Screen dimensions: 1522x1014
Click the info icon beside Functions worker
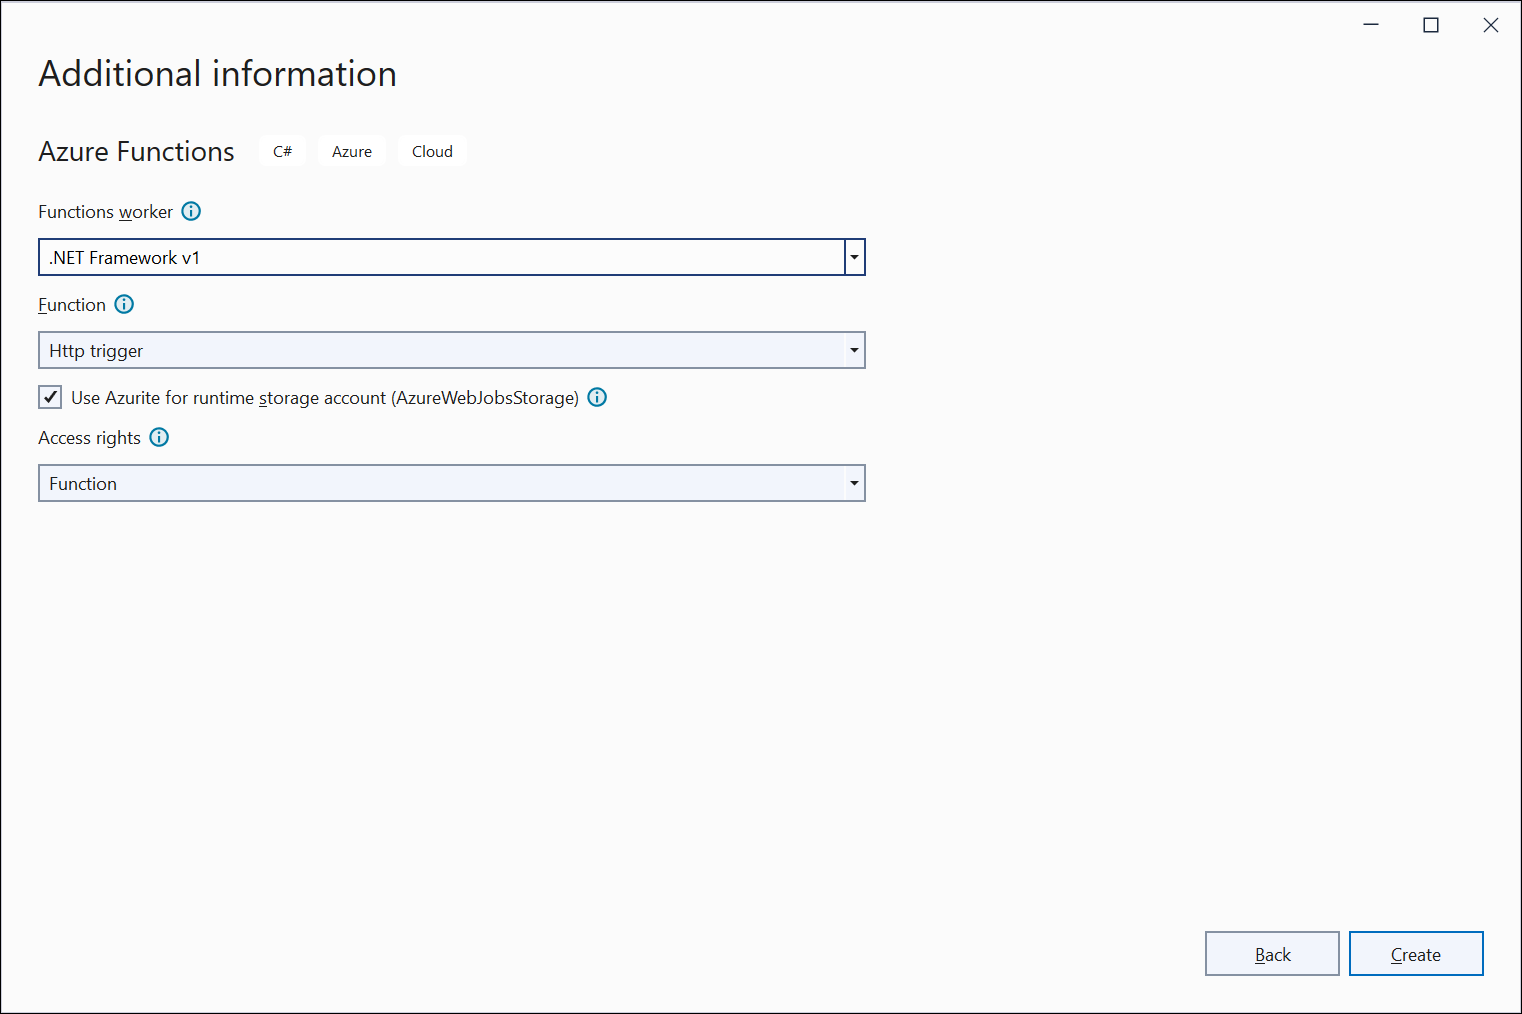point(191,211)
